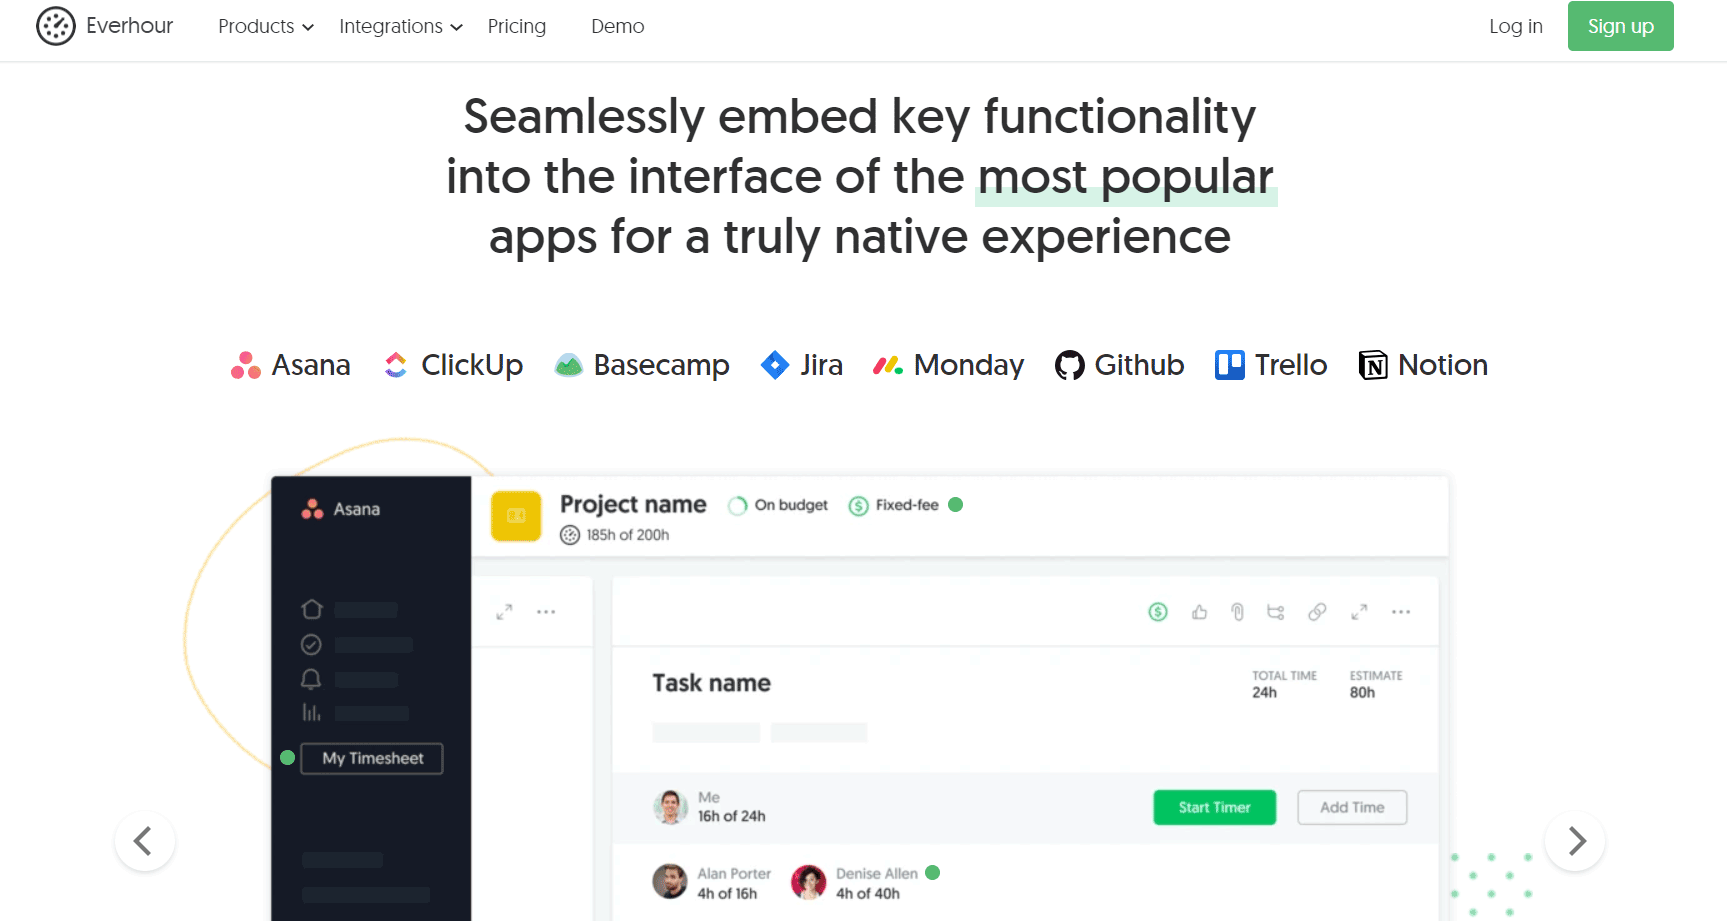Open the Demo menu item
The image size is (1727, 921).
[618, 26]
